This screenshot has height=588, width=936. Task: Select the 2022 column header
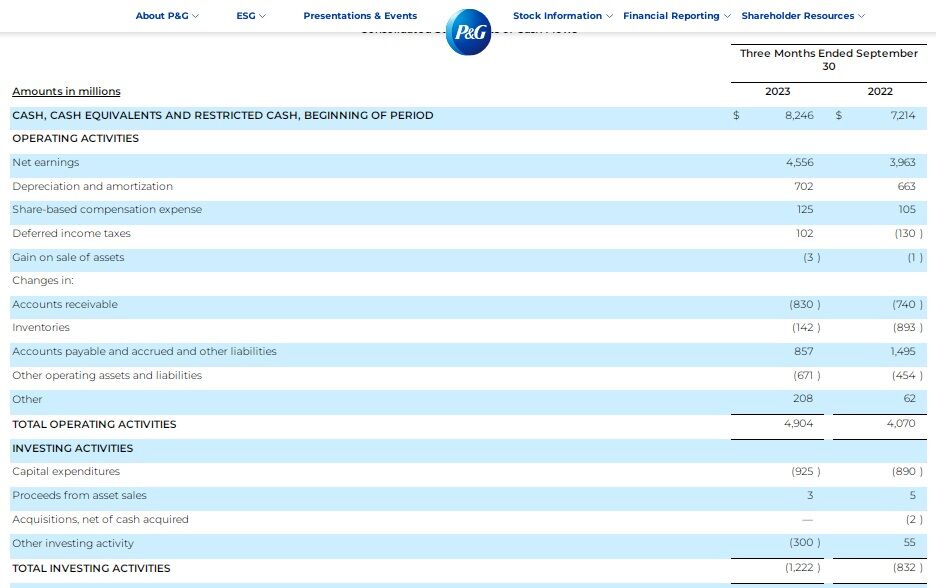tap(880, 91)
